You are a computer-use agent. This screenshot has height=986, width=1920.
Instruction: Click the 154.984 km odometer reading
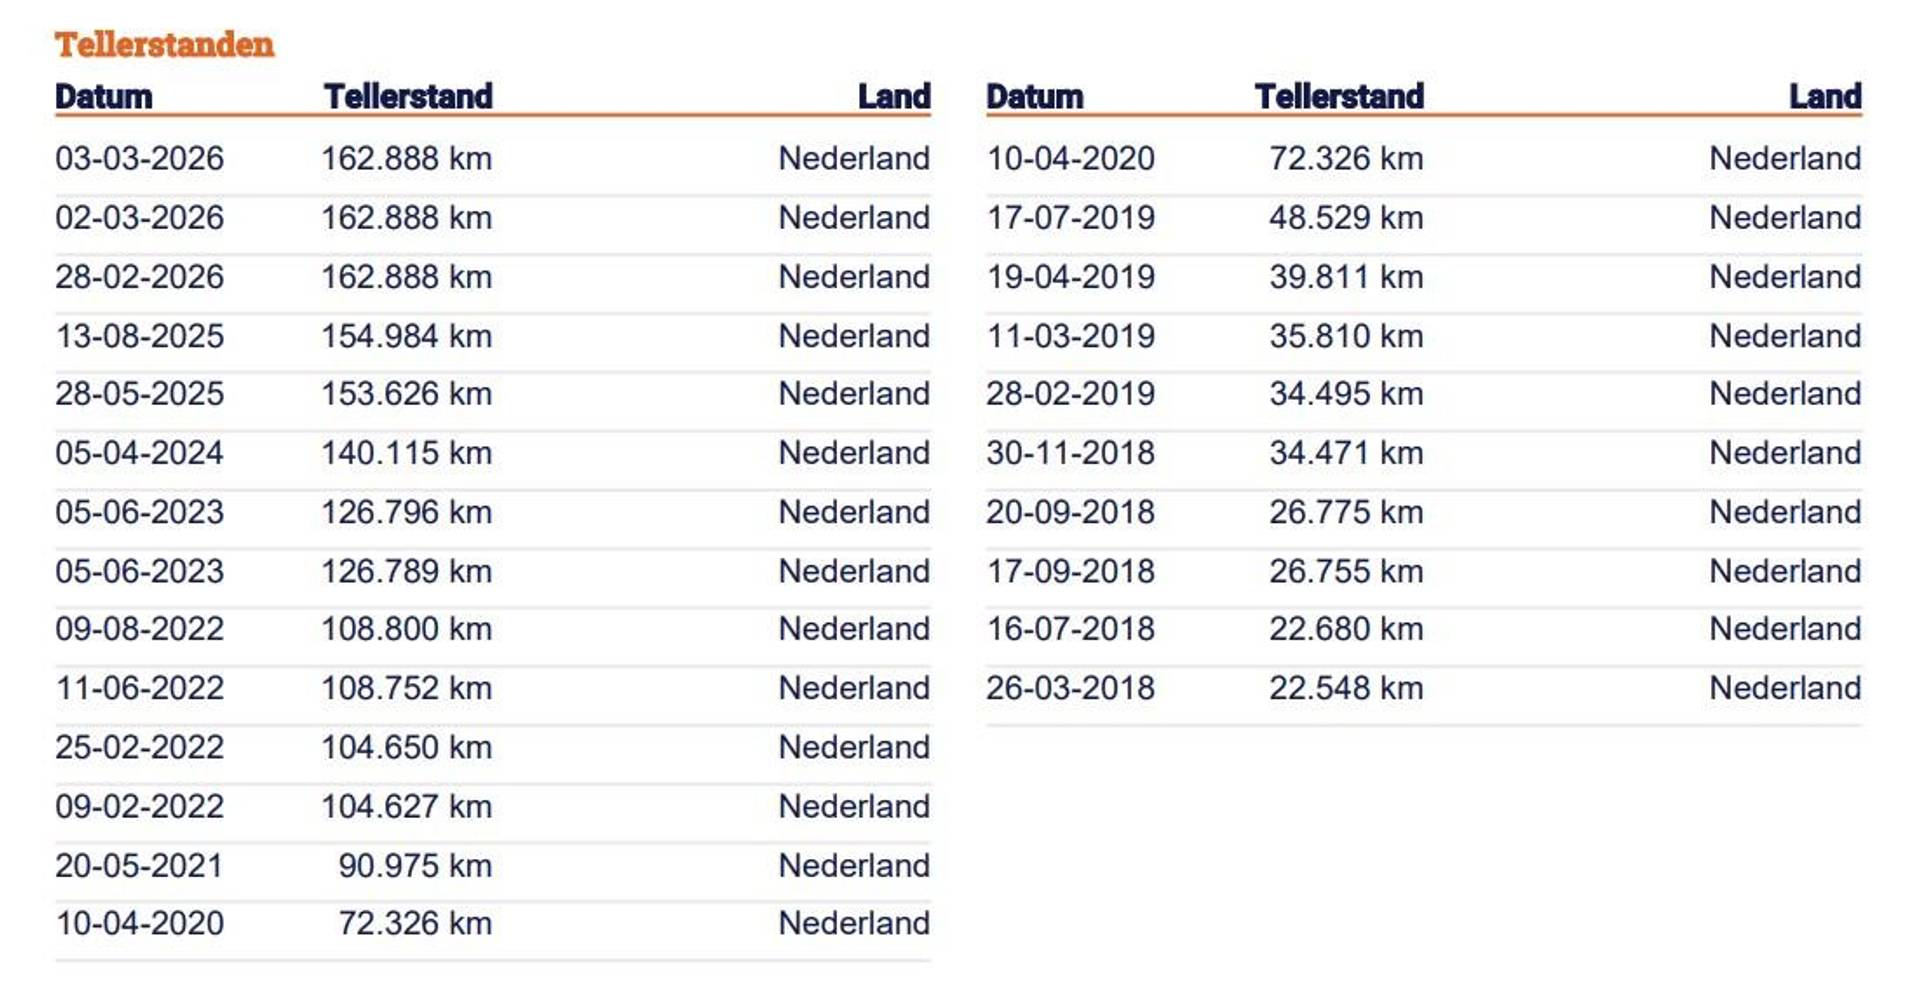click(406, 336)
